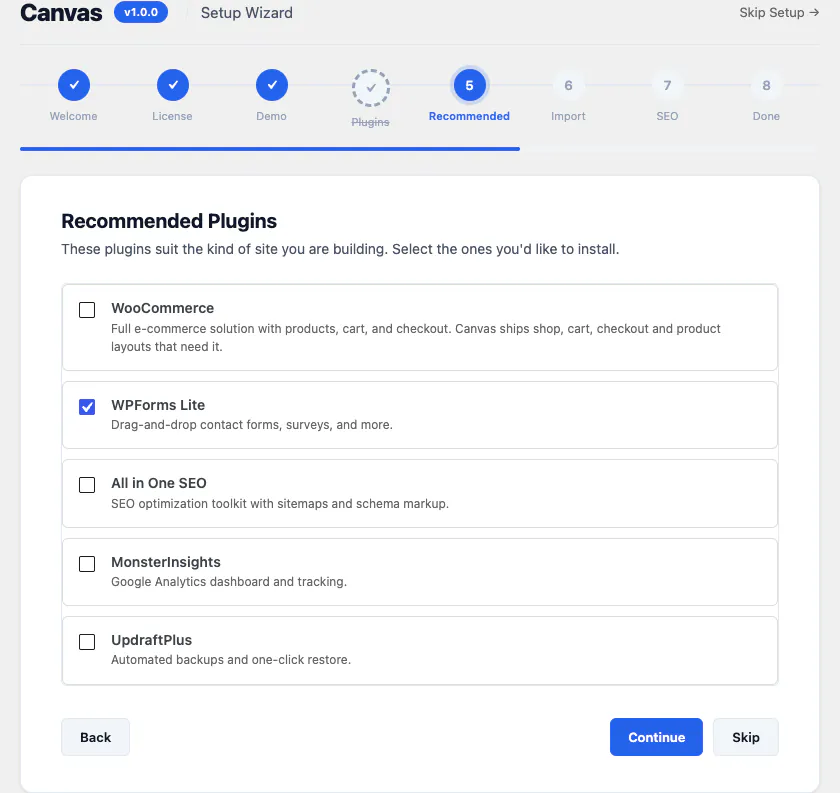Click the skipped Plugins step dashed circle
The width and height of the screenshot is (840, 793).
(371, 88)
